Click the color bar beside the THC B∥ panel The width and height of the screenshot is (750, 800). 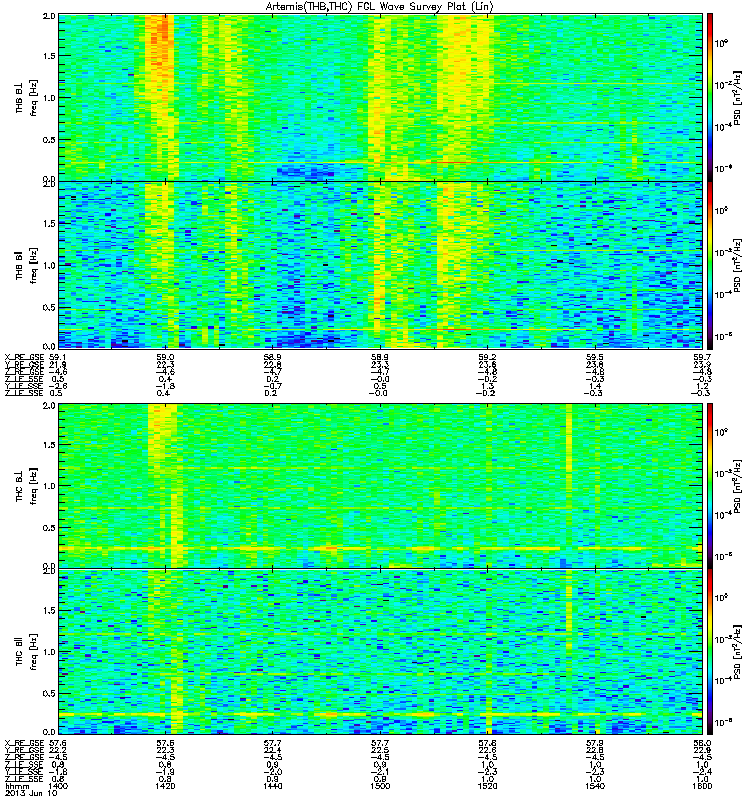(x=710, y=652)
